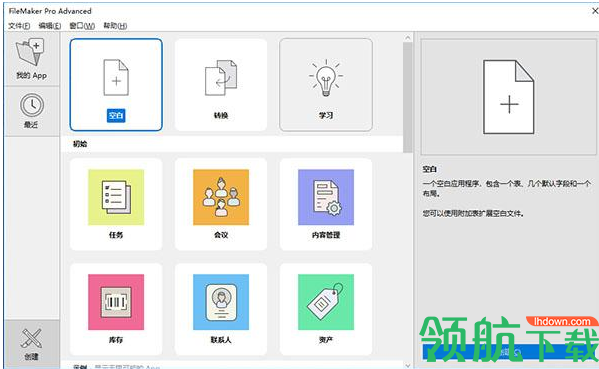Click the scrollbar down arrow
The image size is (599, 369).
[408, 365]
